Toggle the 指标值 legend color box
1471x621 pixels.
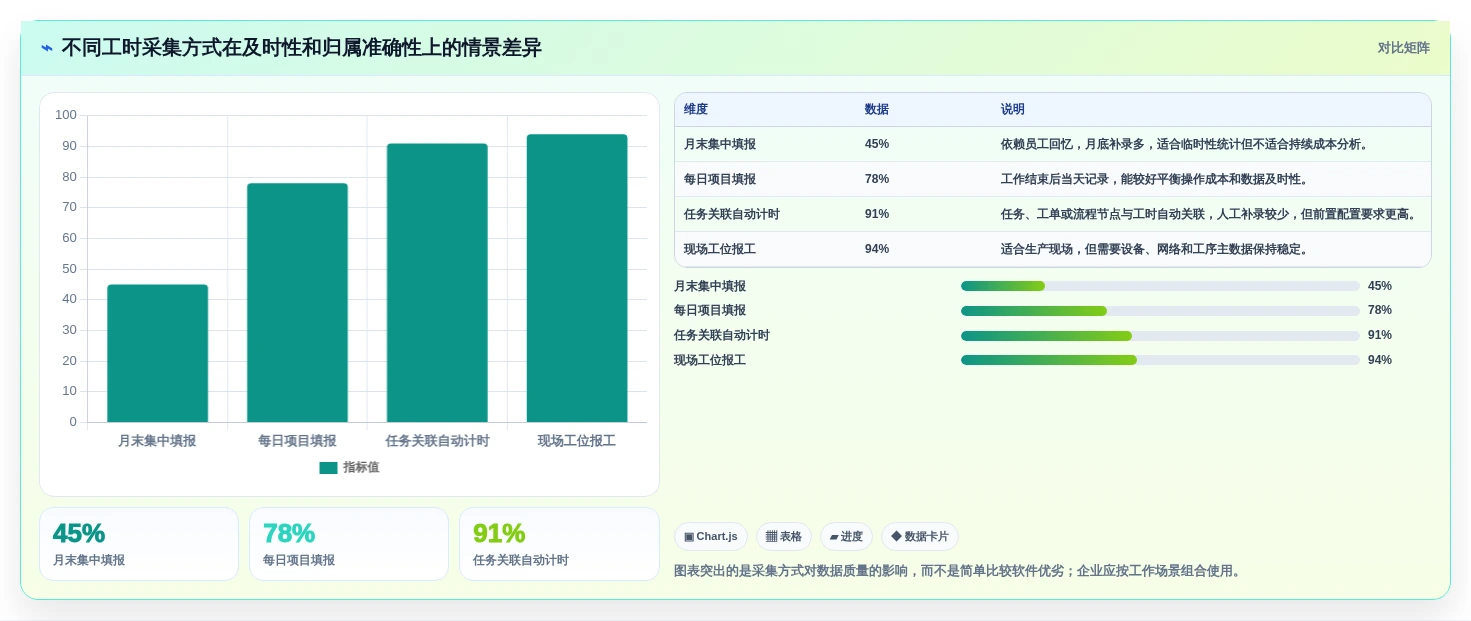(328, 468)
